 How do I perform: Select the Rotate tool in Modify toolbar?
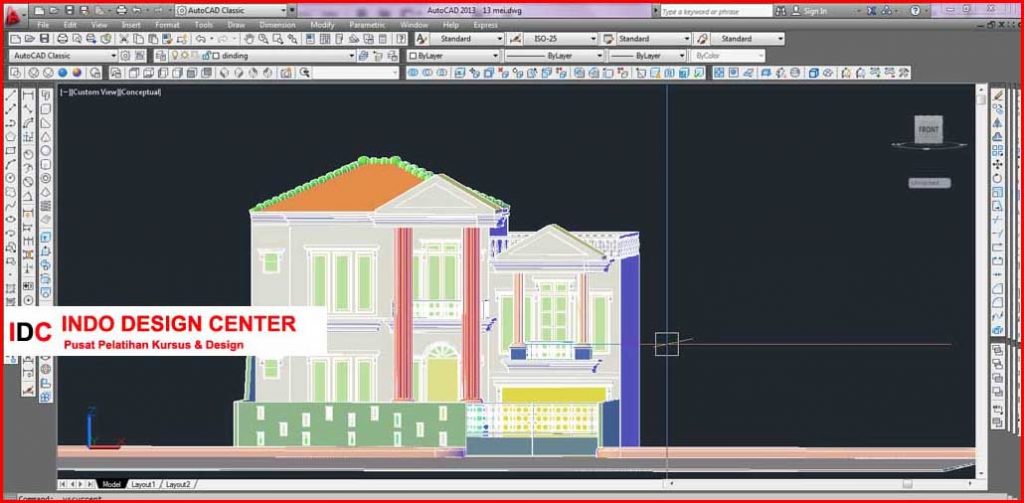[997, 178]
